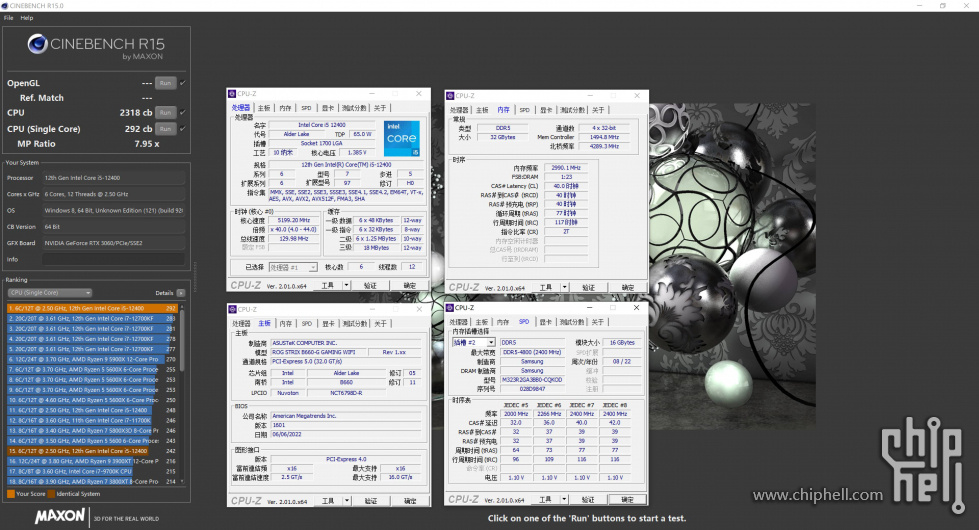979x530 pixels.
Task: Click CPU-Z title icon of the SPD window
Action: click(450, 308)
